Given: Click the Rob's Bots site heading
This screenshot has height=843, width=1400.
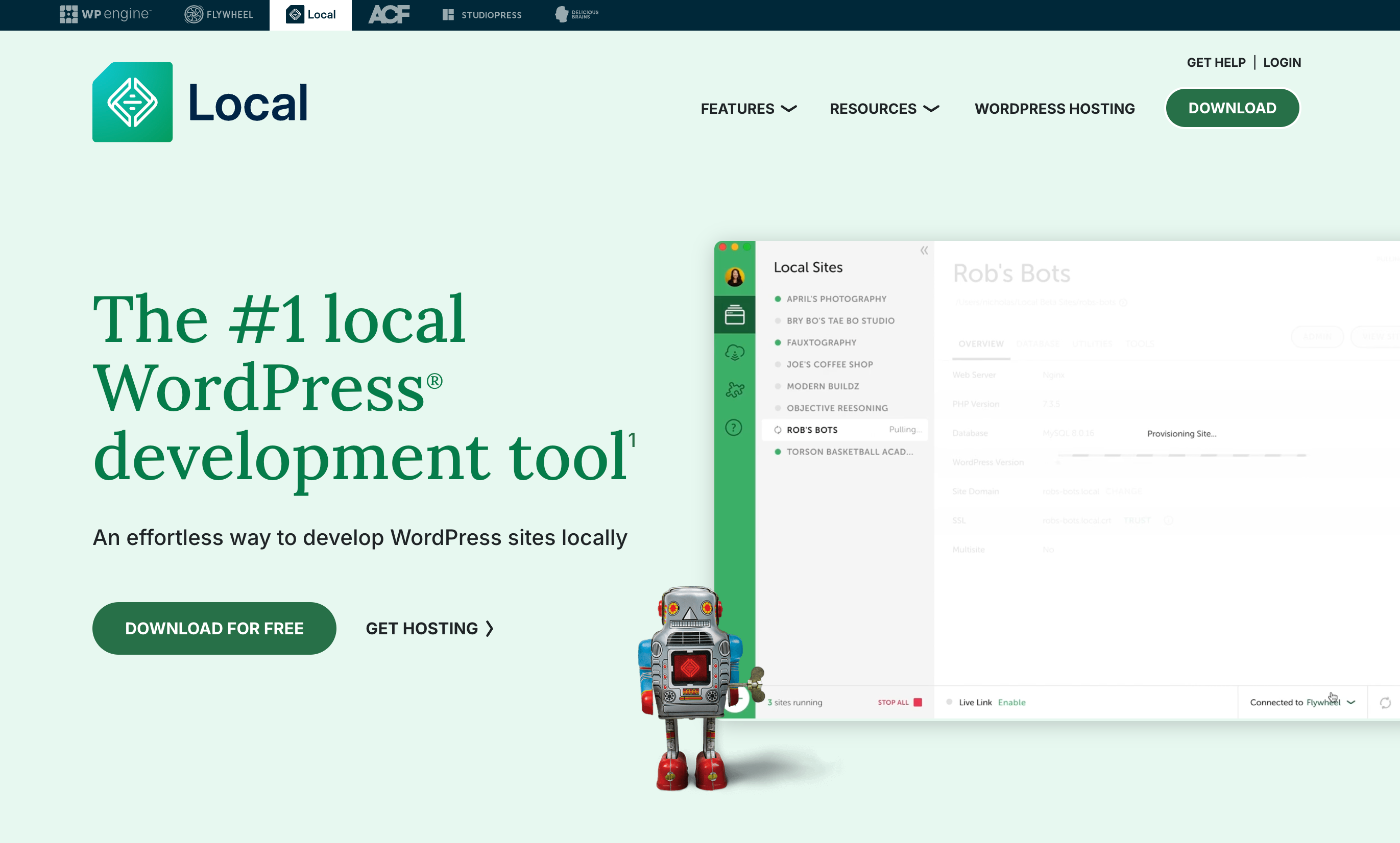Looking at the screenshot, I should 1012,274.
